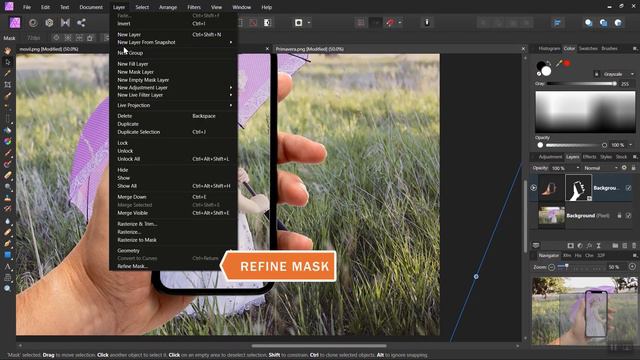Toggle the color model lock beside Grayscale

point(596,74)
